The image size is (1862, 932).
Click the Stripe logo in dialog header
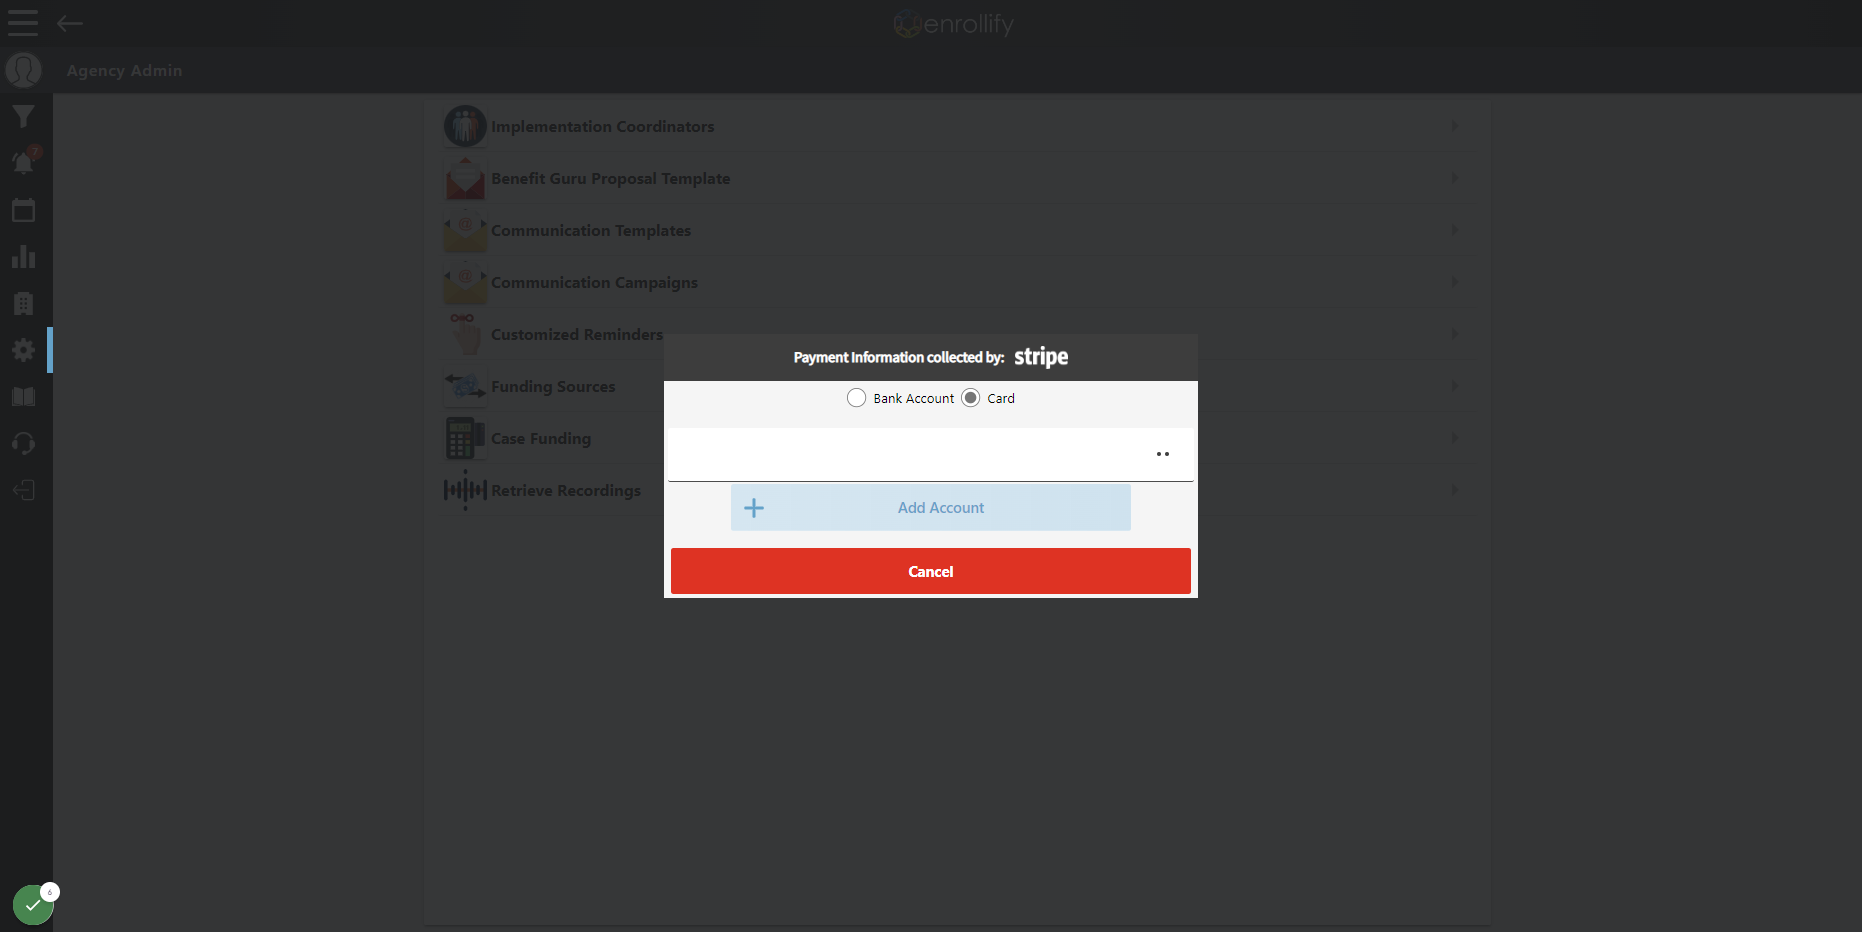tap(1041, 357)
